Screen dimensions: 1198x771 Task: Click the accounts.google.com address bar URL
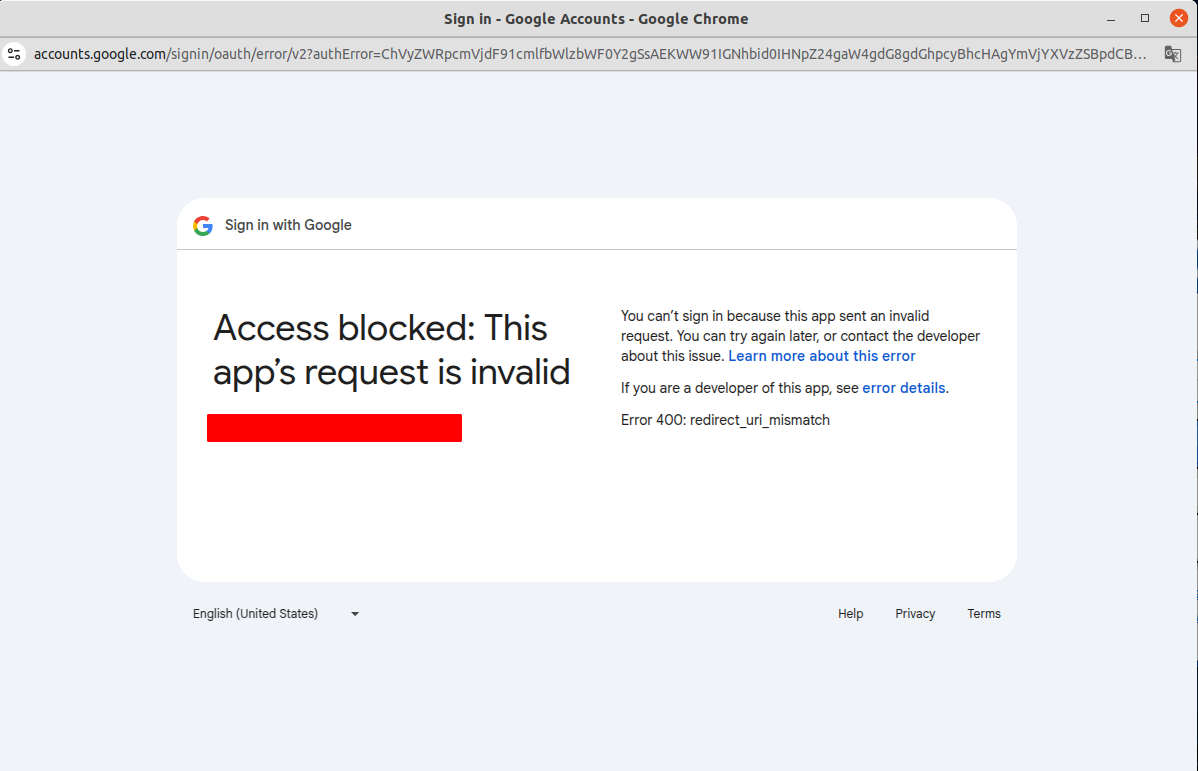coord(589,54)
